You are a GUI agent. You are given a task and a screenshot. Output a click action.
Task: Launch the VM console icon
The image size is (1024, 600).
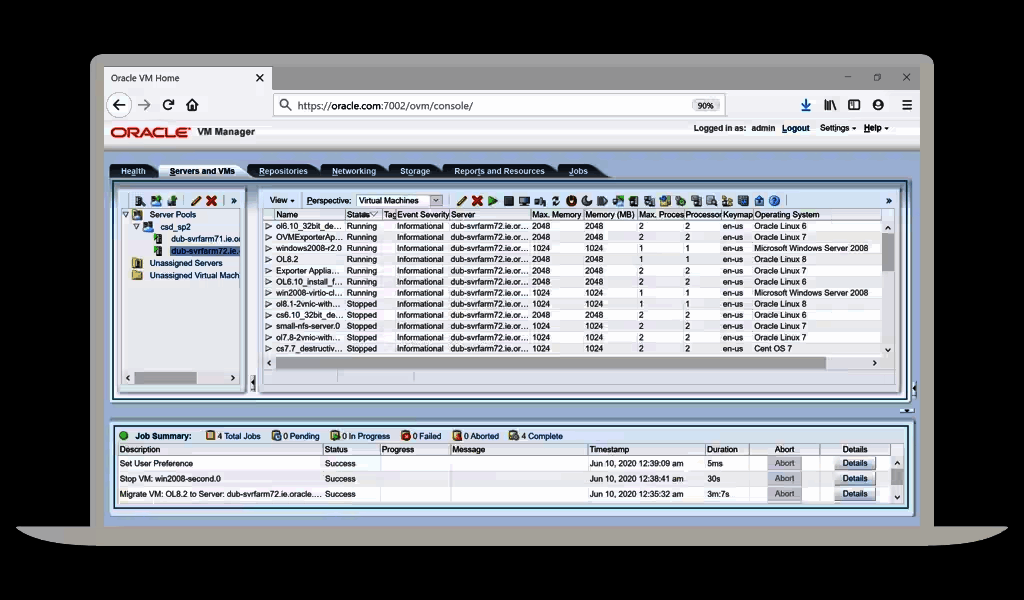[x=523, y=200]
